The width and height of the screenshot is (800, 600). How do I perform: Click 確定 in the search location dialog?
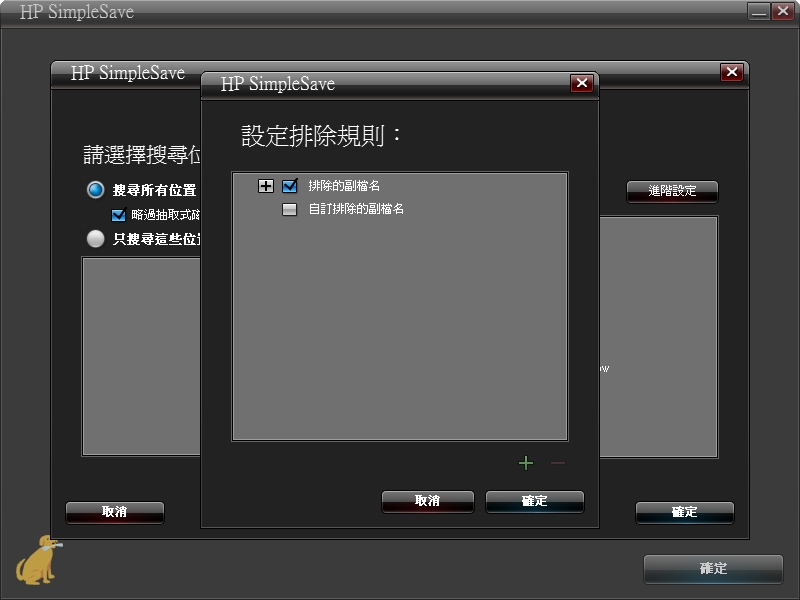tap(685, 512)
